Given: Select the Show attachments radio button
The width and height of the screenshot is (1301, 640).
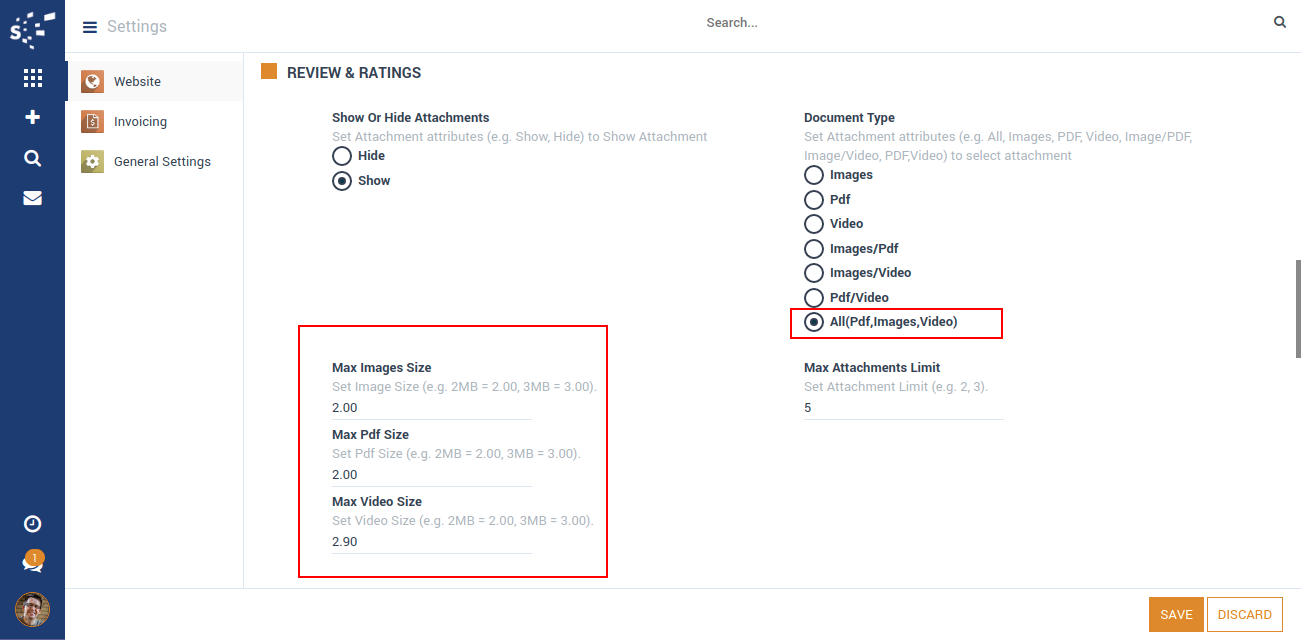Looking at the screenshot, I should pyautogui.click(x=342, y=181).
